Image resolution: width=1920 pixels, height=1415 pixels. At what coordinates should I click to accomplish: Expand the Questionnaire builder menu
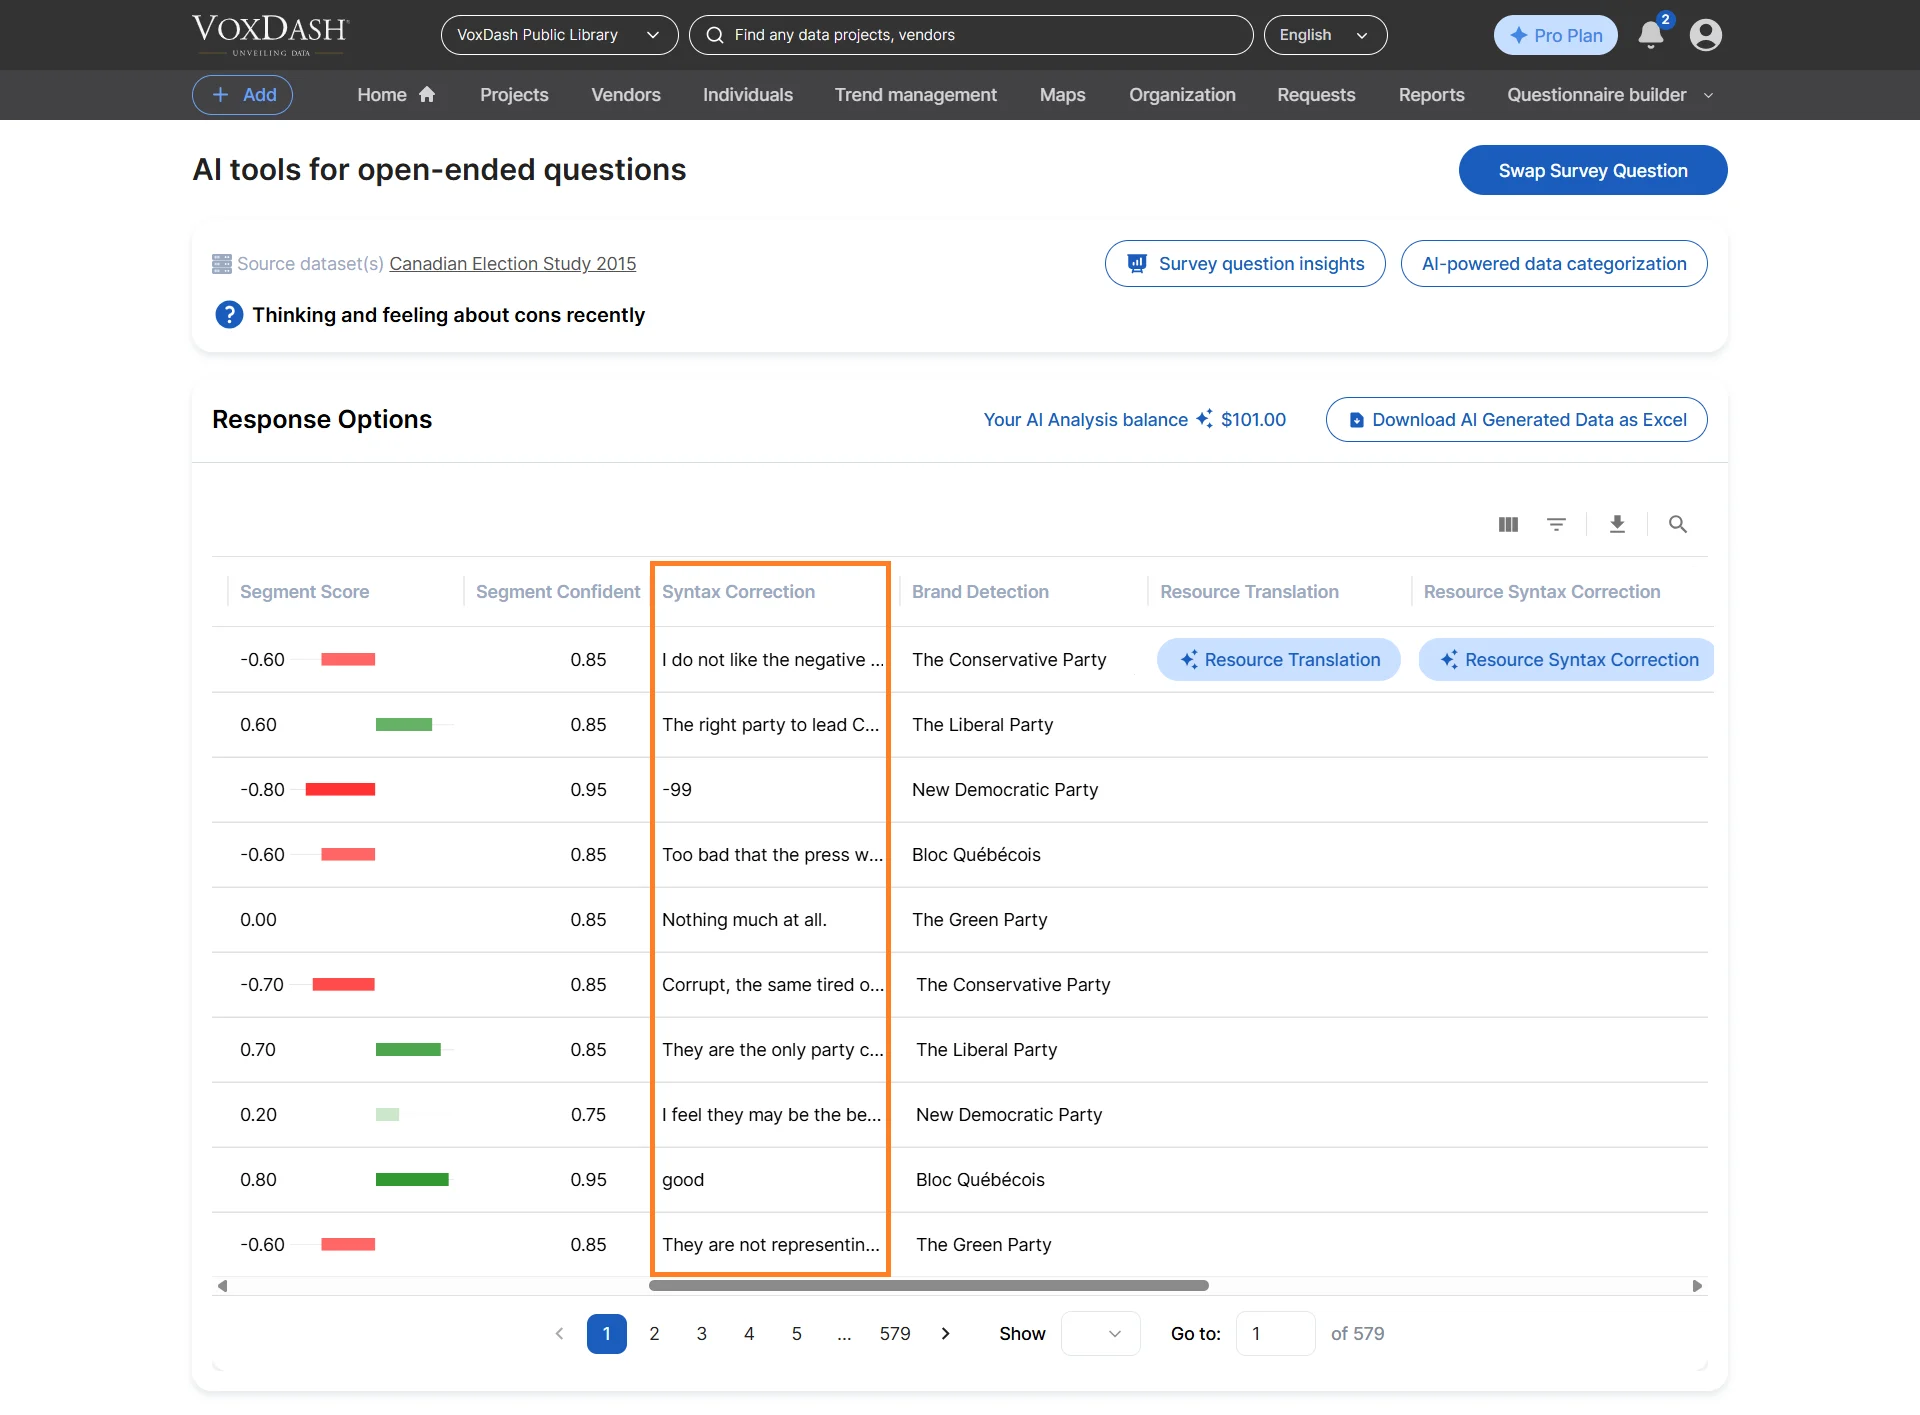[x=1610, y=95]
